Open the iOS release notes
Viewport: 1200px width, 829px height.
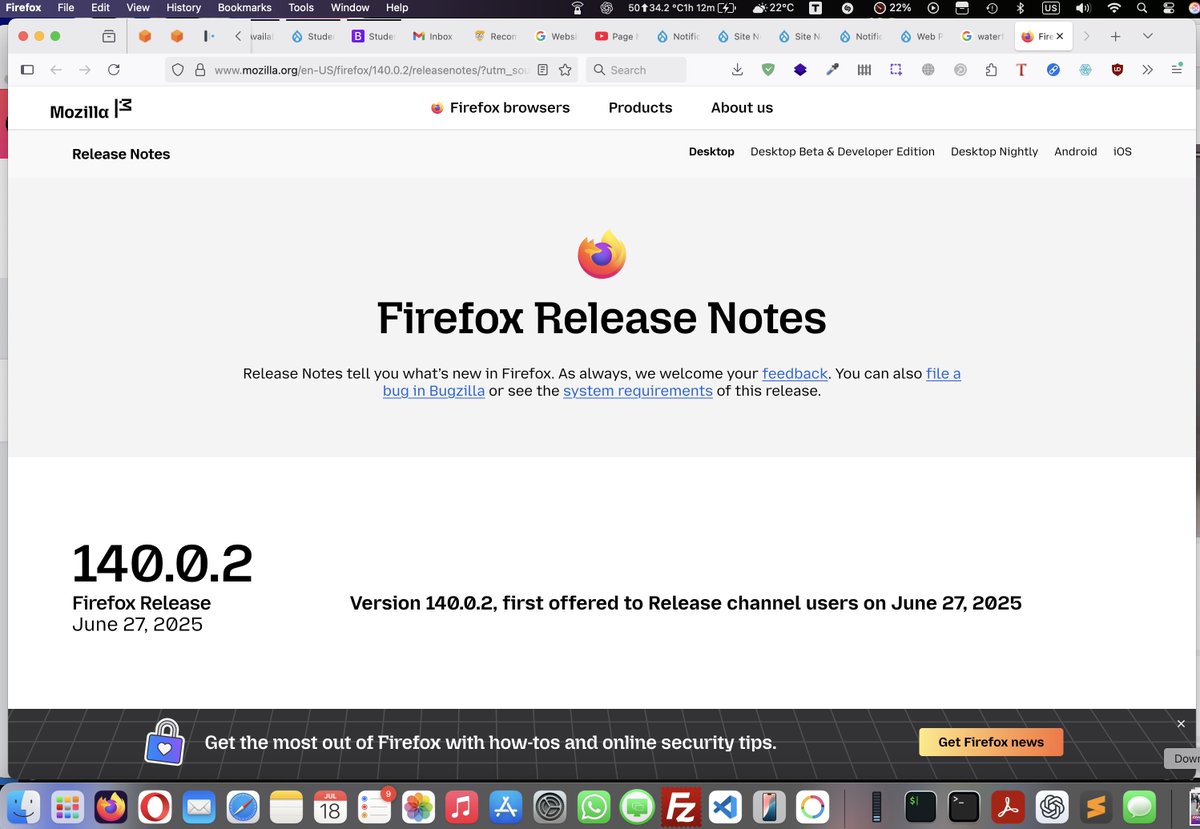[1122, 152]
